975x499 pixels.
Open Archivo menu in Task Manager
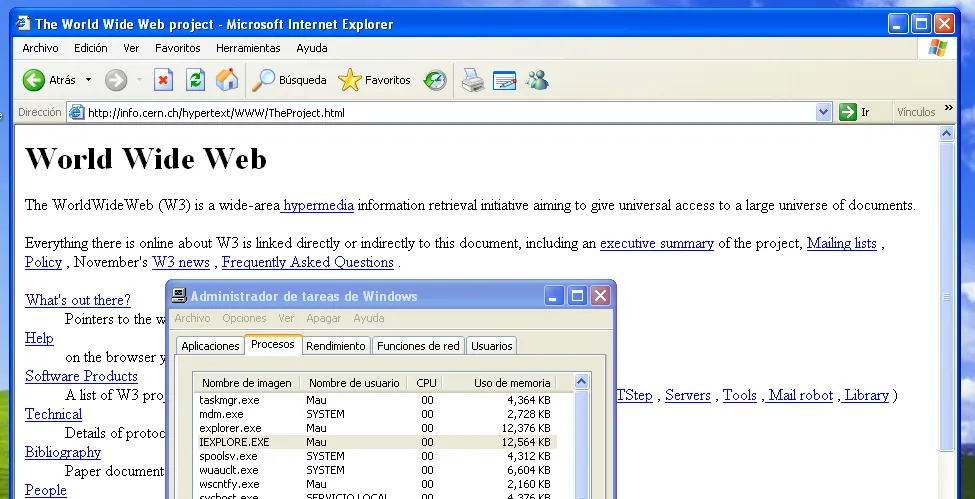click(192, 318)
